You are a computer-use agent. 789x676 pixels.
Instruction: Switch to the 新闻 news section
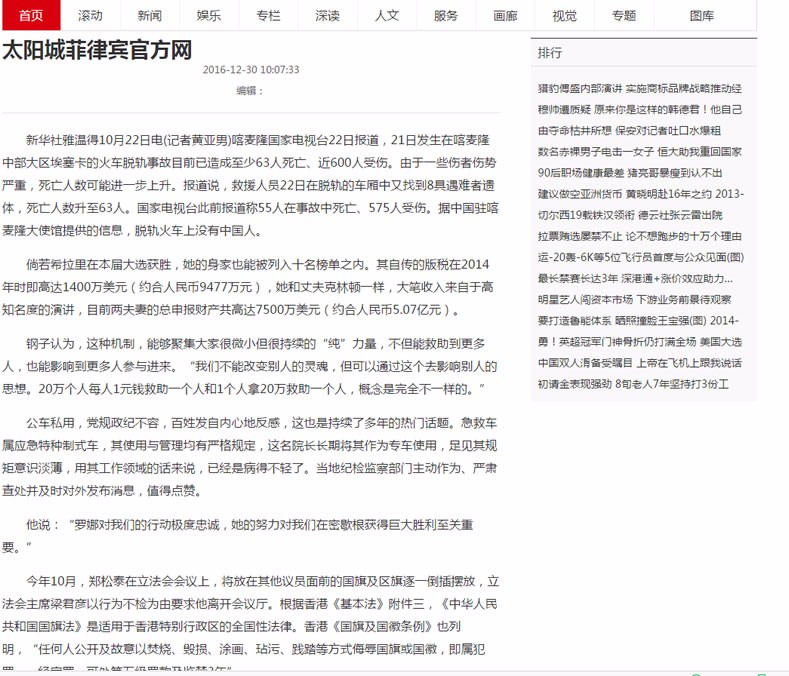point(149,15)
